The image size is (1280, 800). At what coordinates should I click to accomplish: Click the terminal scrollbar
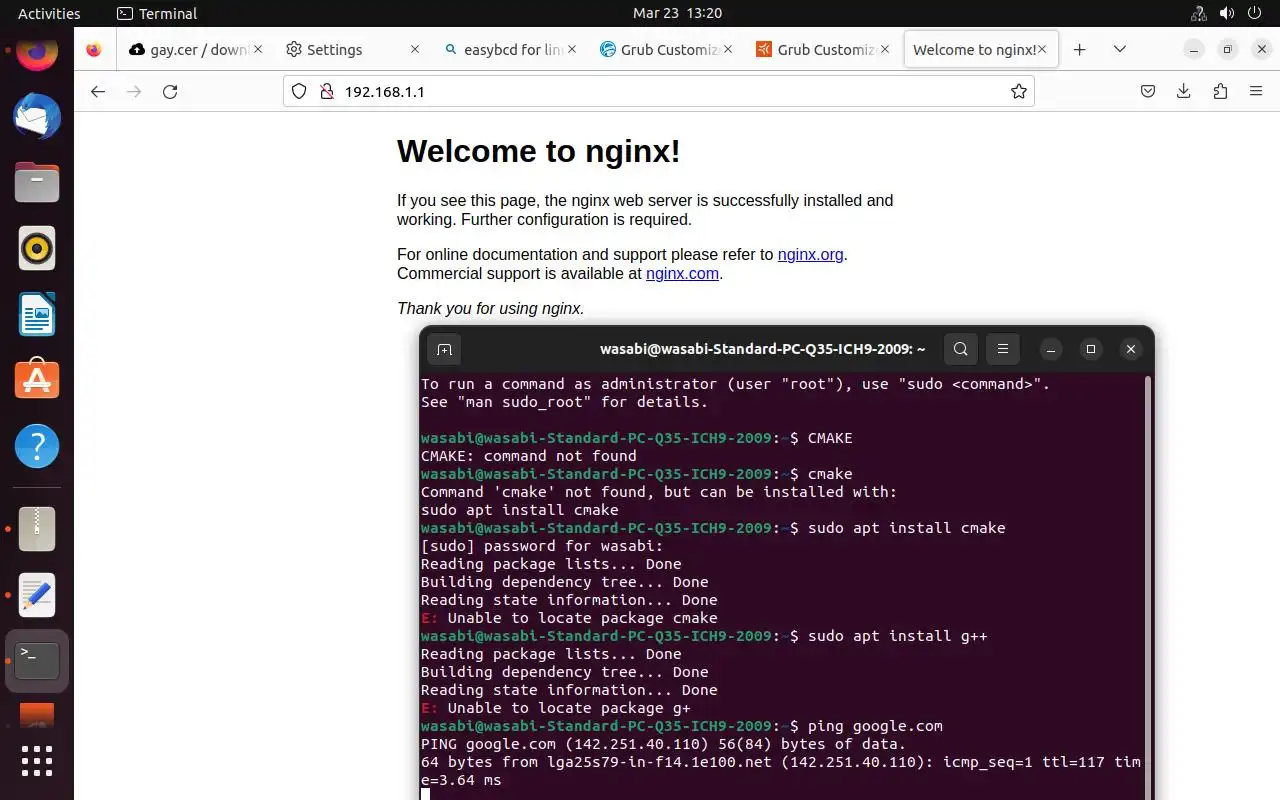coord(1148,588)
